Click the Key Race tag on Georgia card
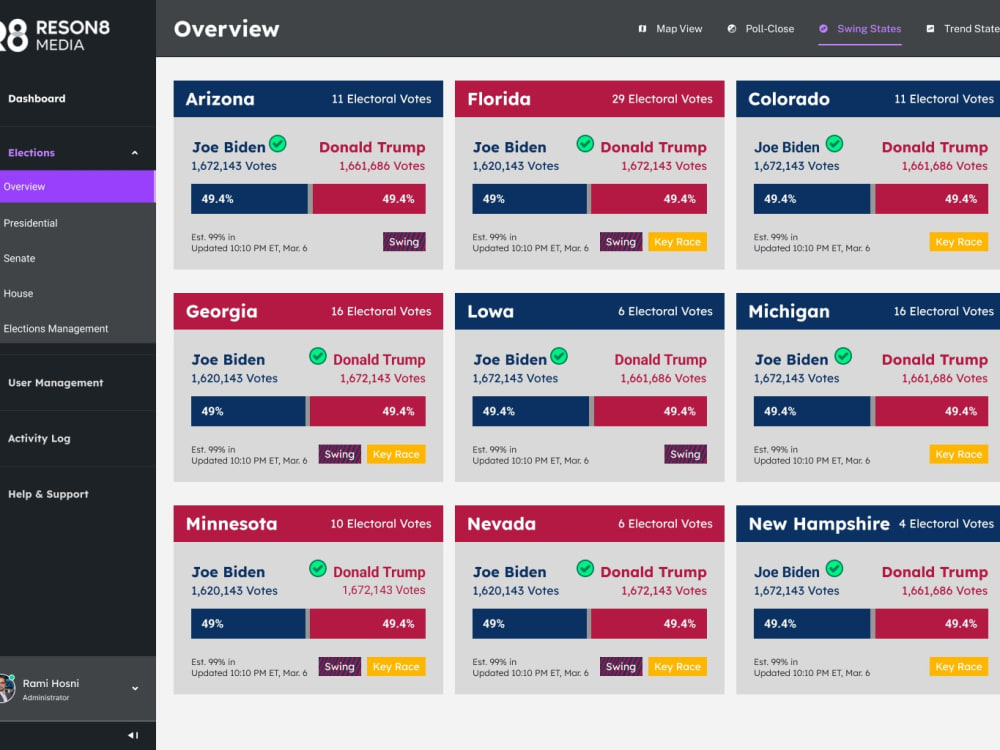 (396, 454)
